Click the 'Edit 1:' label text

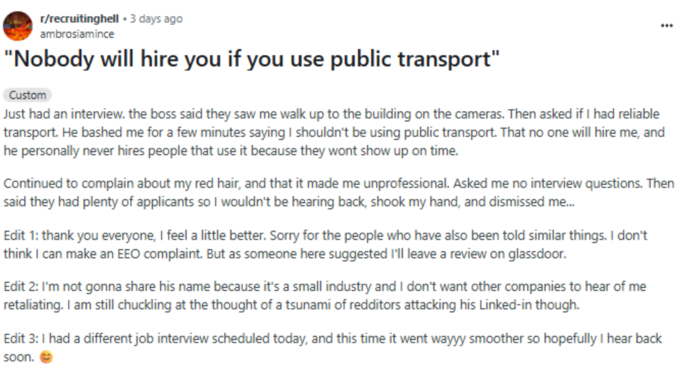point(20,236)
